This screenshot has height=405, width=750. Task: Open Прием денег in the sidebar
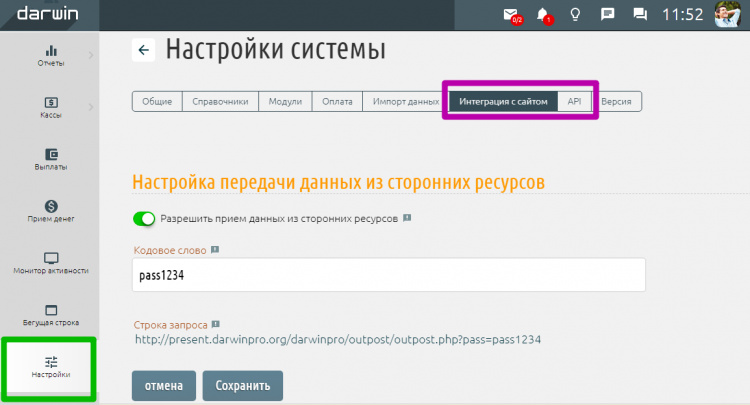[50, 210]
